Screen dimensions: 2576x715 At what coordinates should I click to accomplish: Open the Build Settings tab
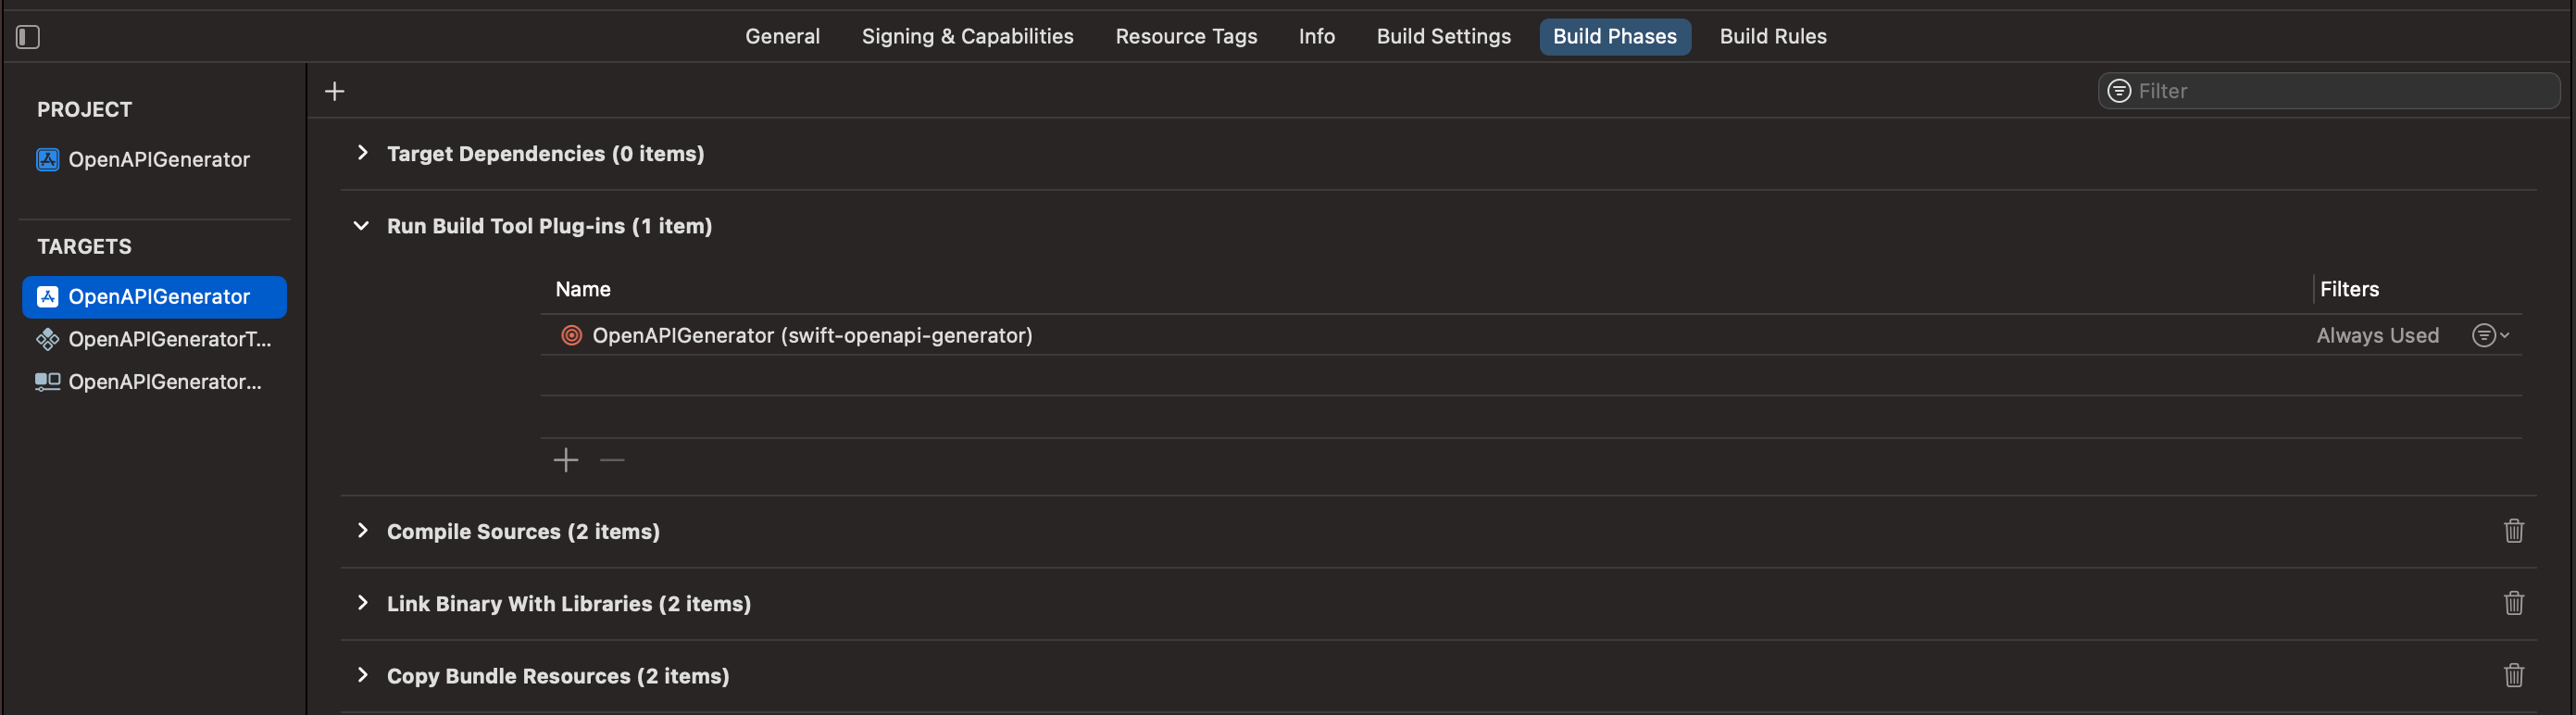1443,37
